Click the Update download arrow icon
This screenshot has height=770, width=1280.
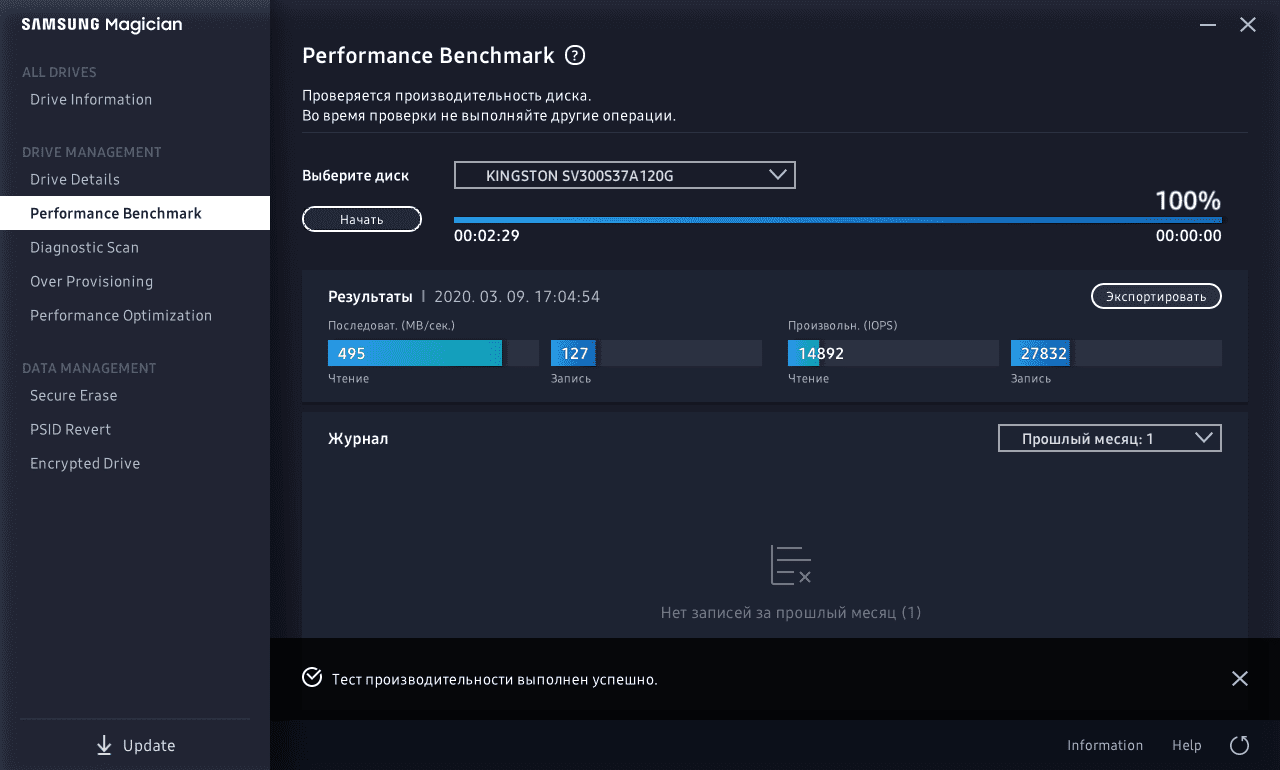104,745
